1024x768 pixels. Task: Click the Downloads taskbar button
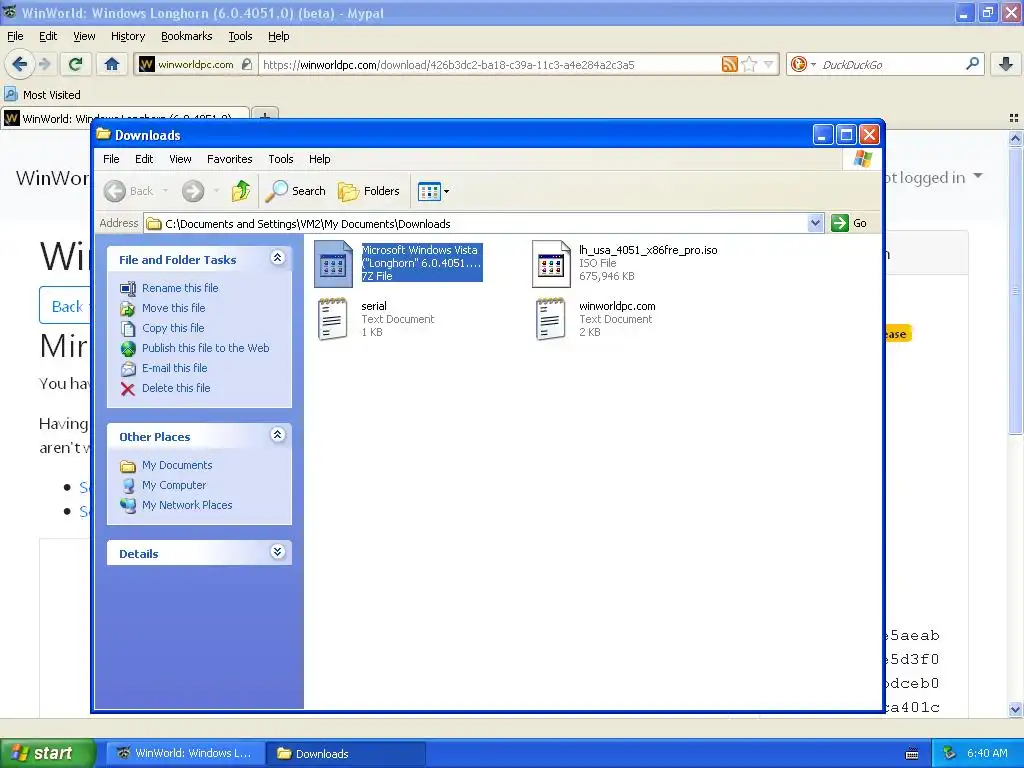(346, 753)
